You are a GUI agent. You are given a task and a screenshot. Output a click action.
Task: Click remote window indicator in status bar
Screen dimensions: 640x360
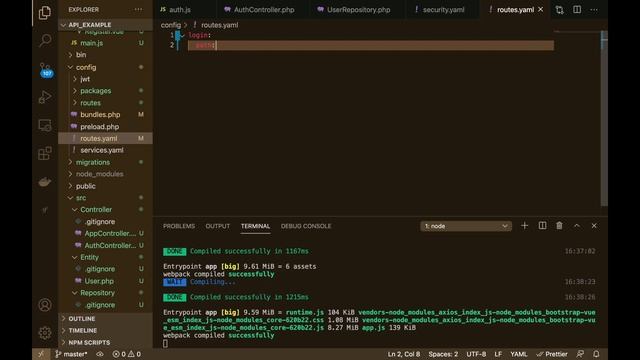pos(41,354)
